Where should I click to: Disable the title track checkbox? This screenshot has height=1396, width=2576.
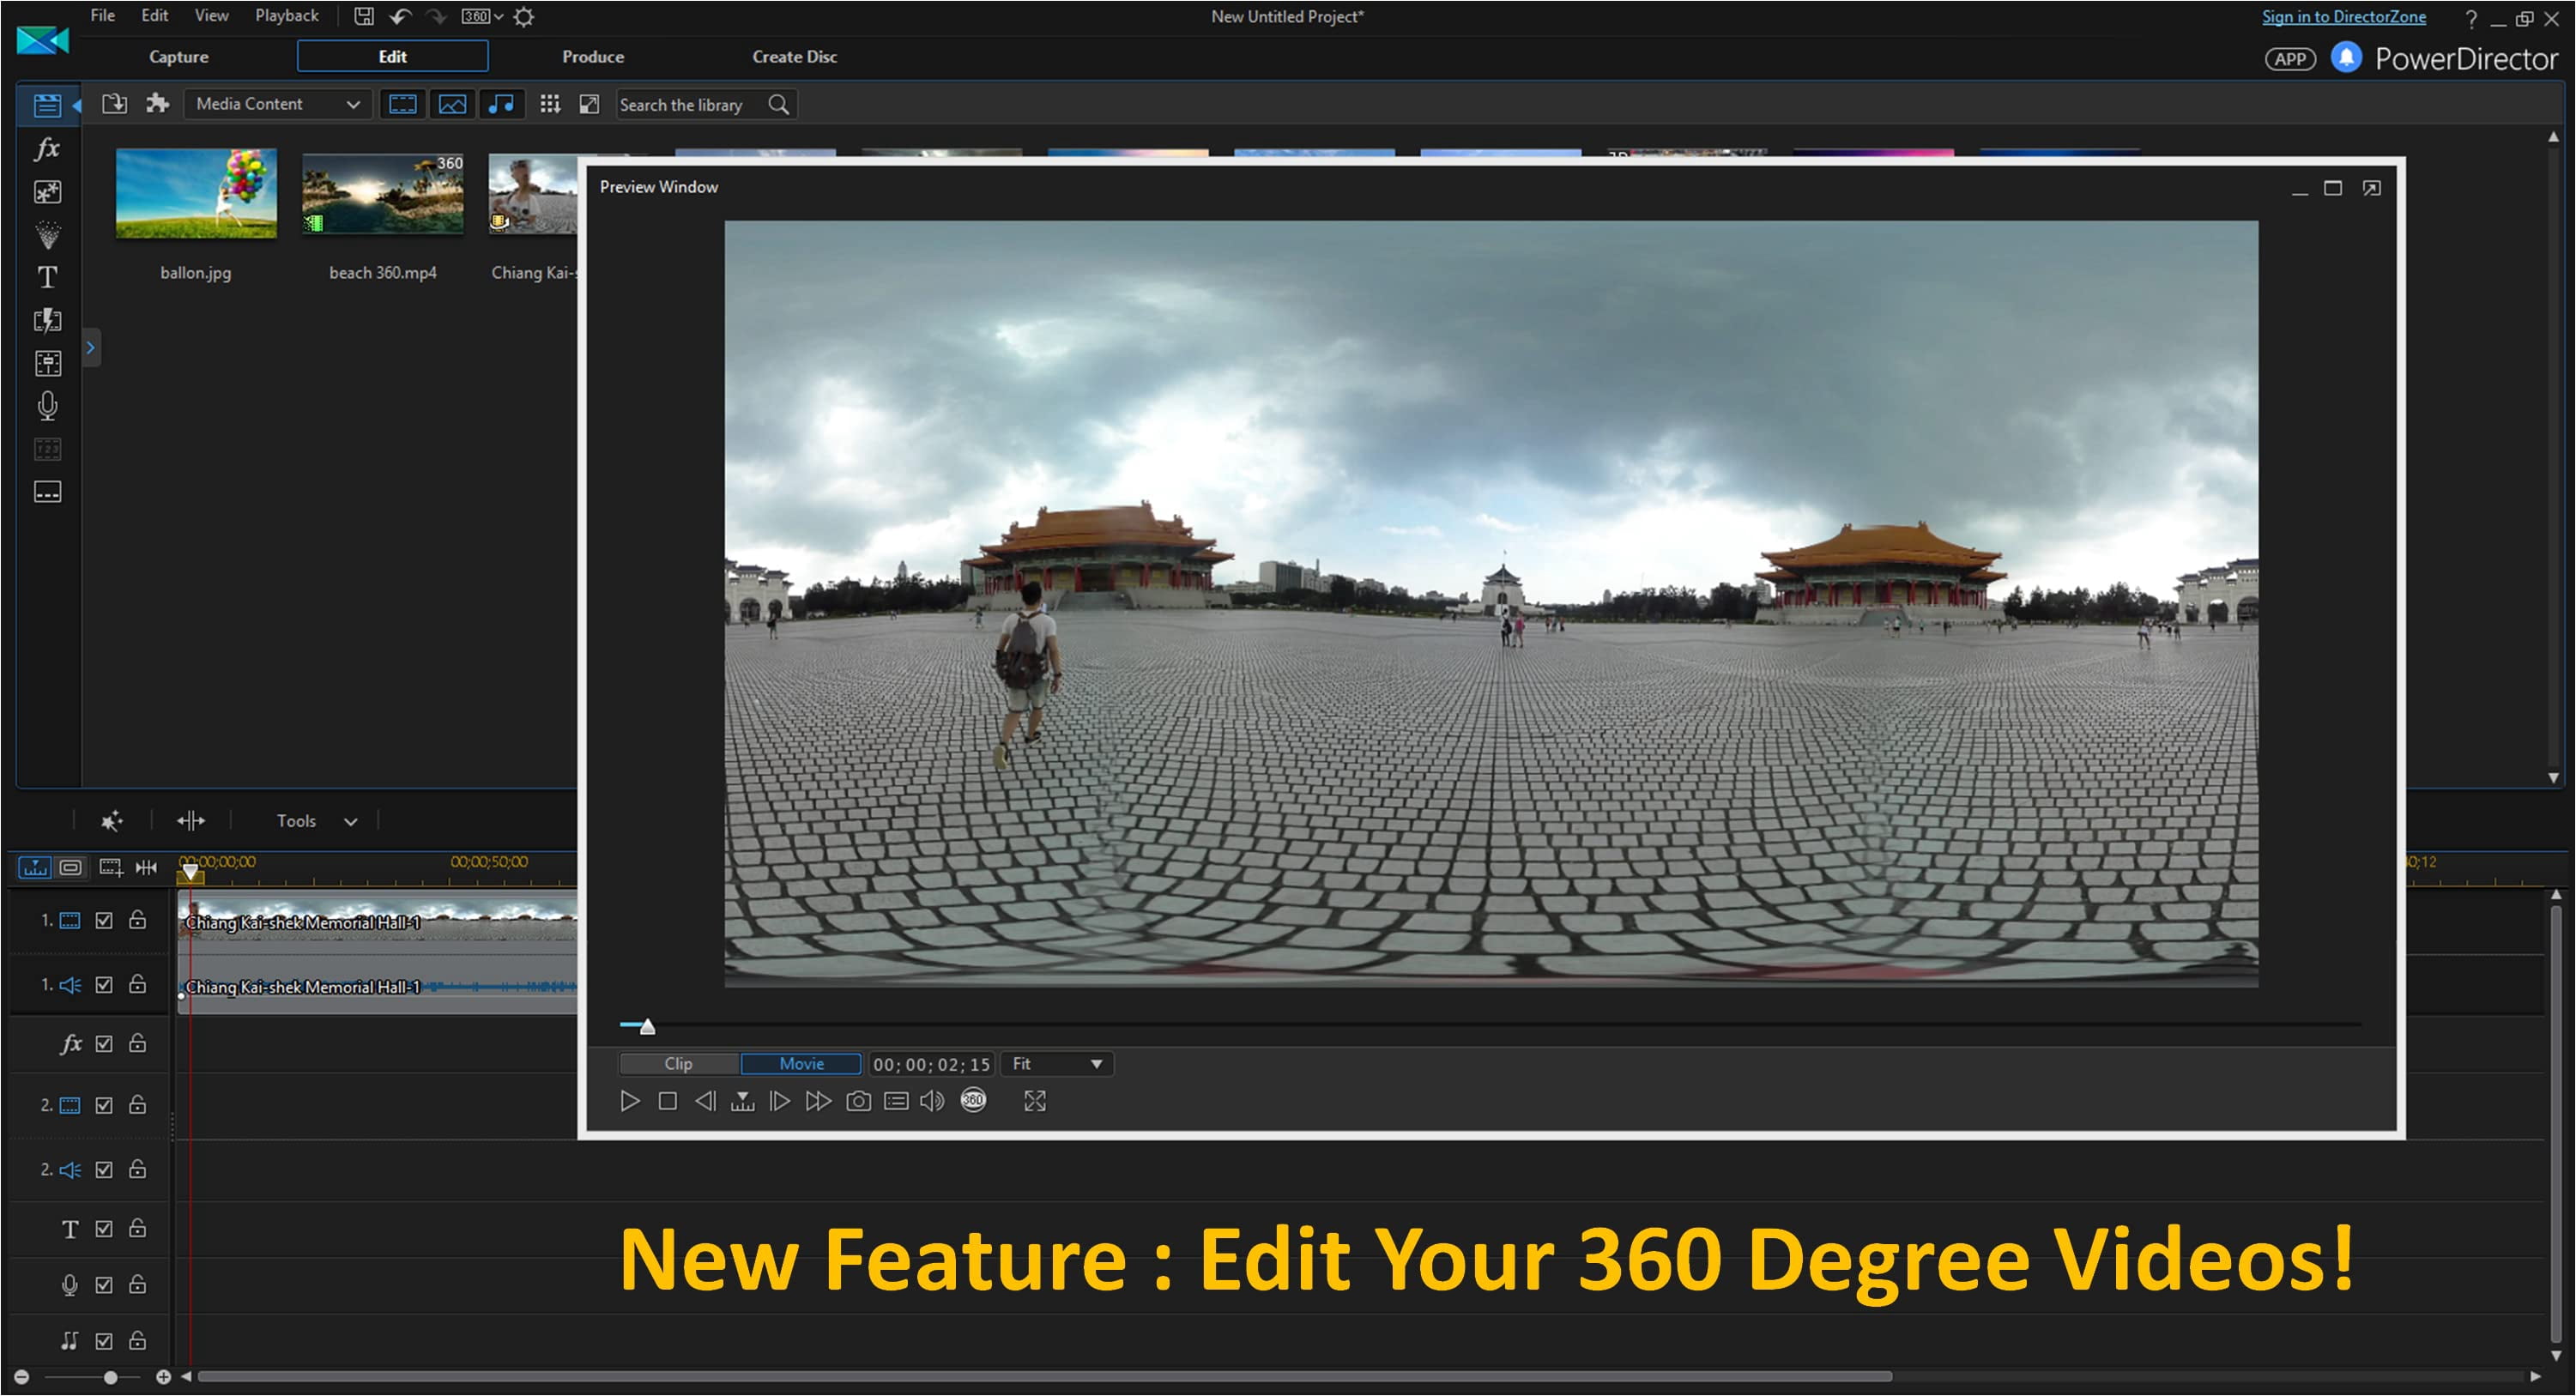coord(104,1229)
